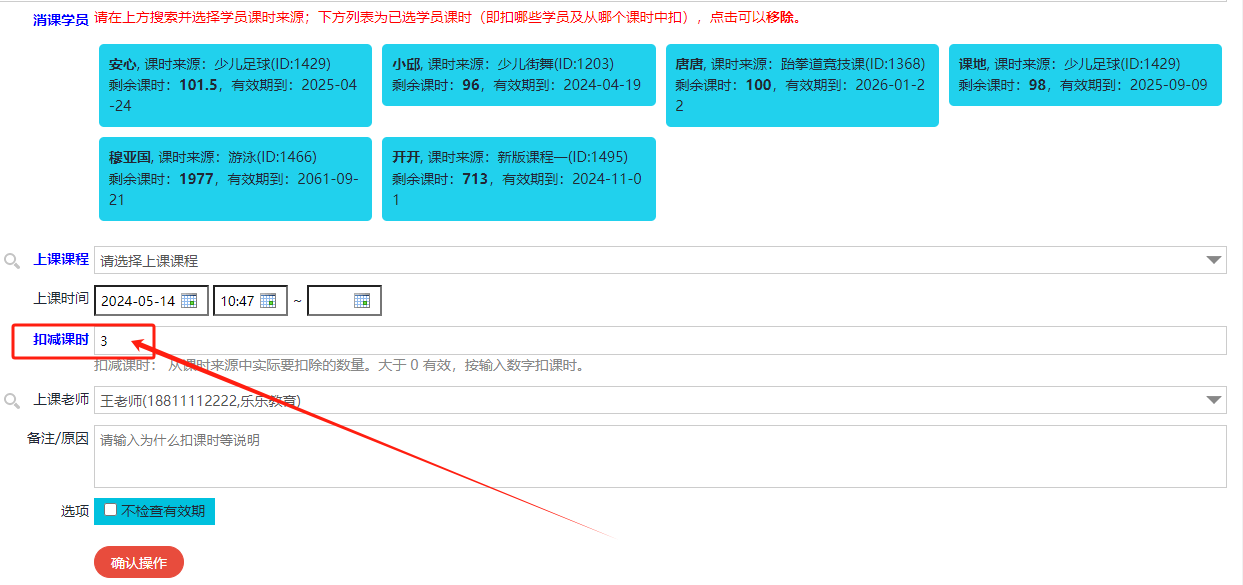Remove the 小邱 少儿街舞 student card

[518, 75]
